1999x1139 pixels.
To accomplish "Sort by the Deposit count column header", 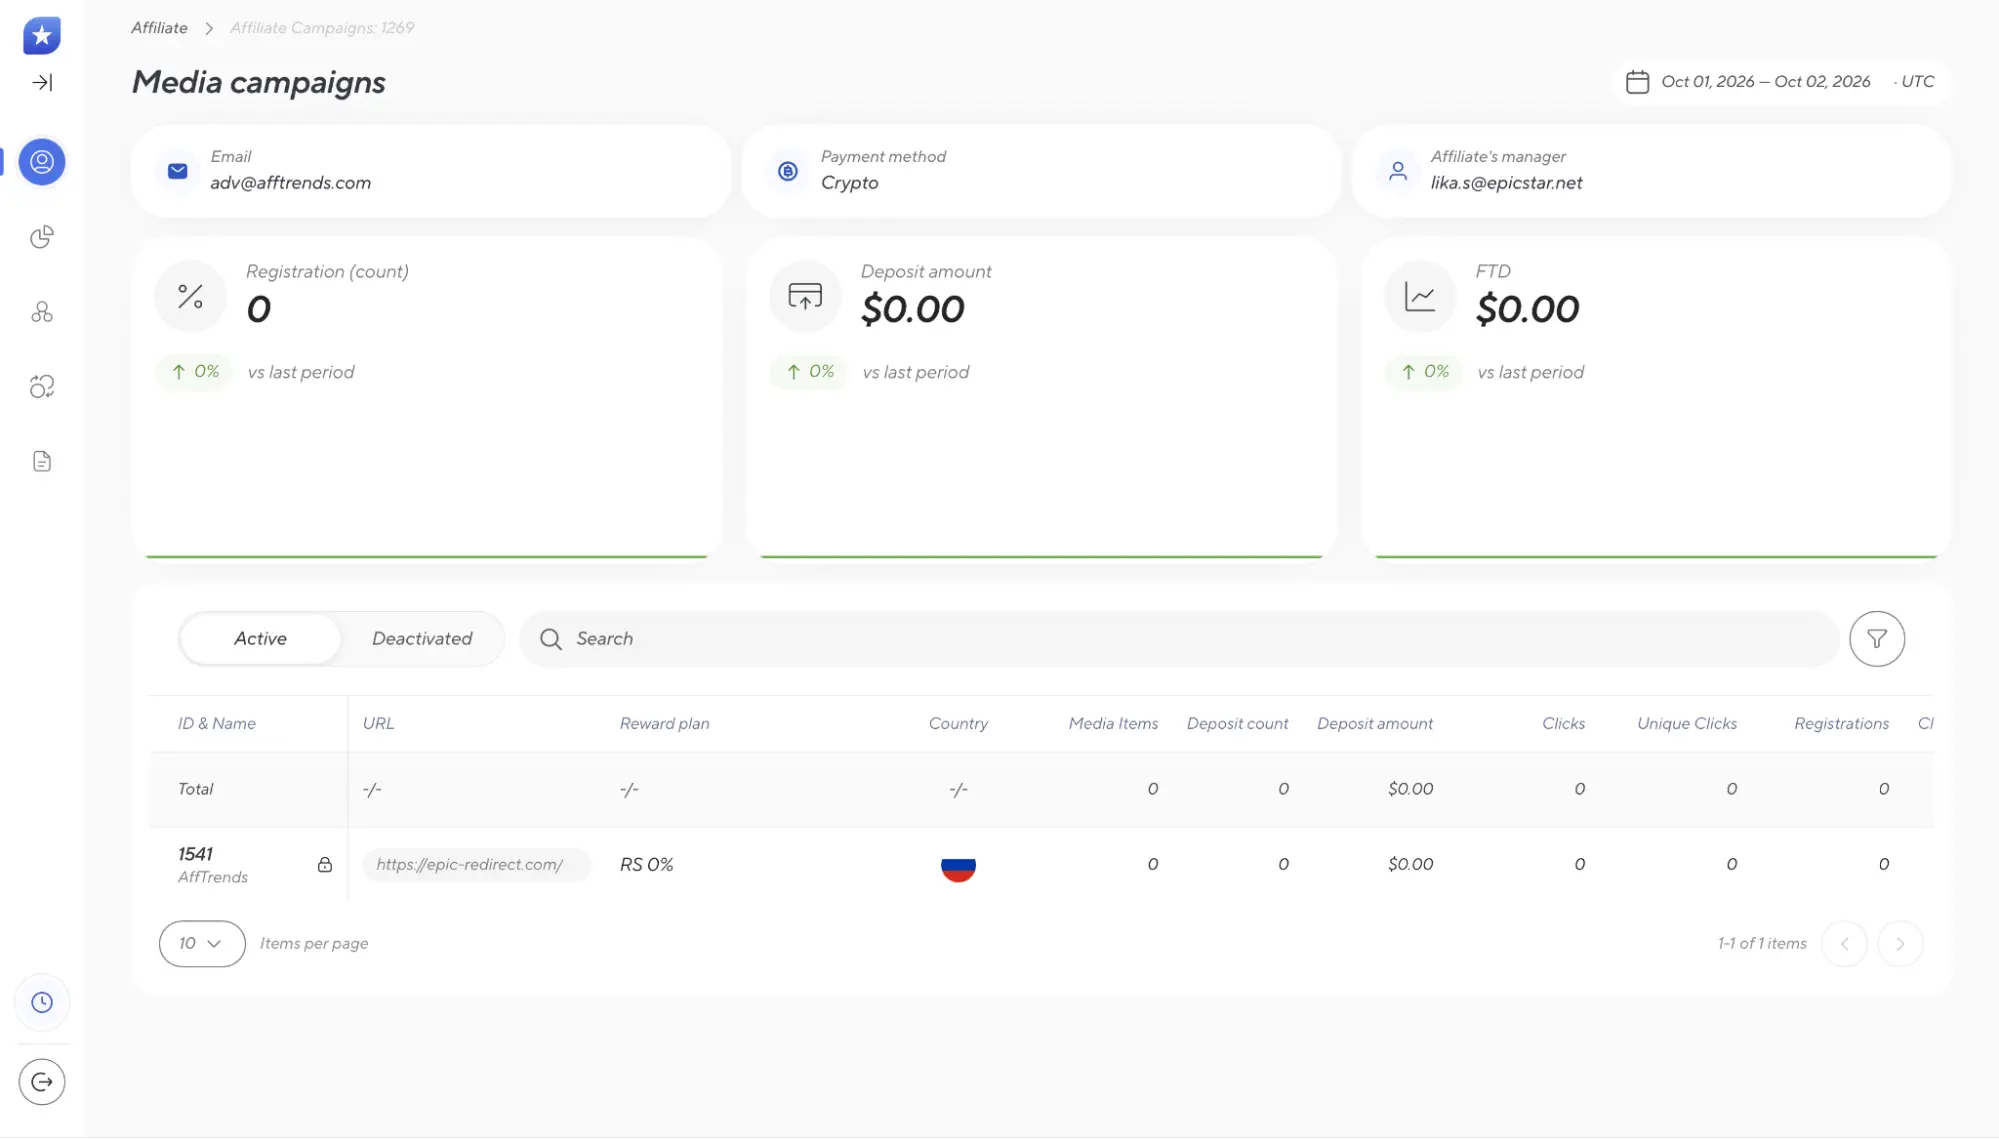I will coord(1237,723).
